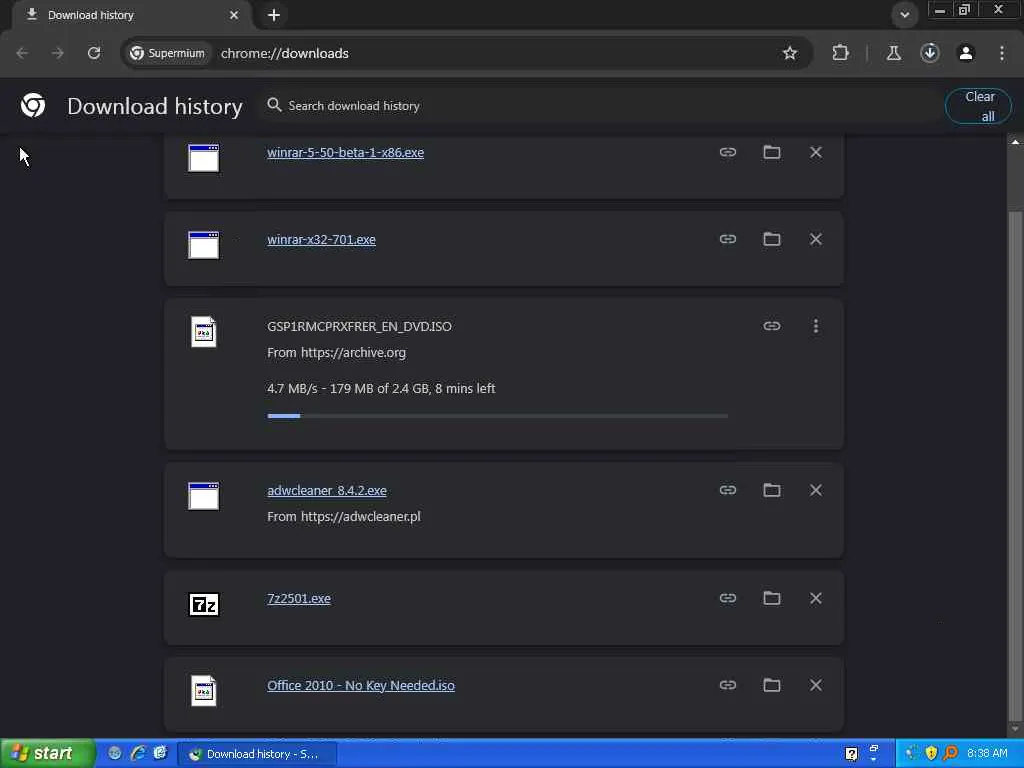The width and height of the screenshot is (1024, 768).
Task: Copy download link for winrar-5-50-beta-1-x86.exe
Action: 728,152
